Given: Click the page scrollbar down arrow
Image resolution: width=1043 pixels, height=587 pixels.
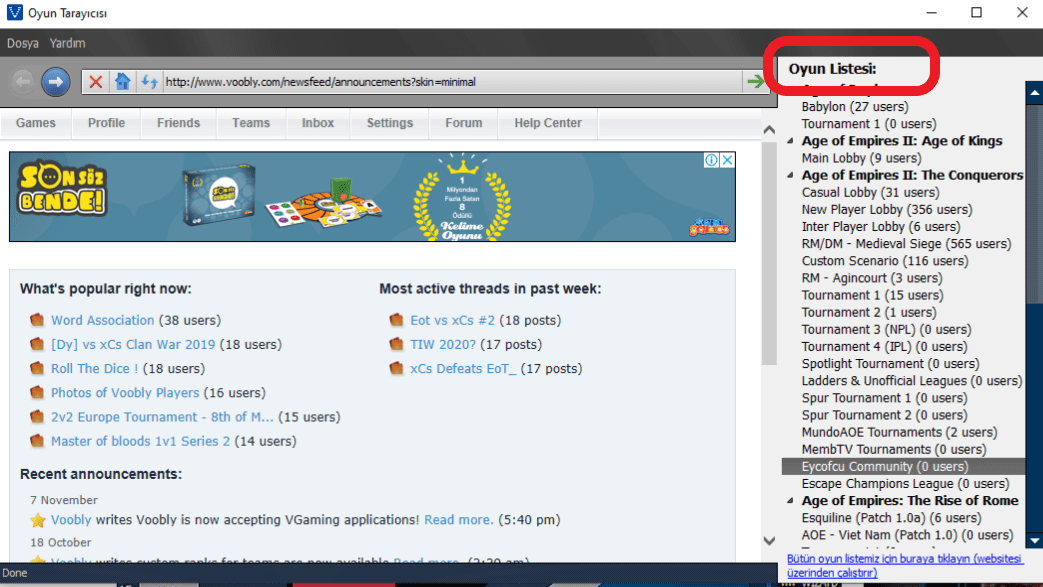Looking at the screenshot, I should point(770,541).
